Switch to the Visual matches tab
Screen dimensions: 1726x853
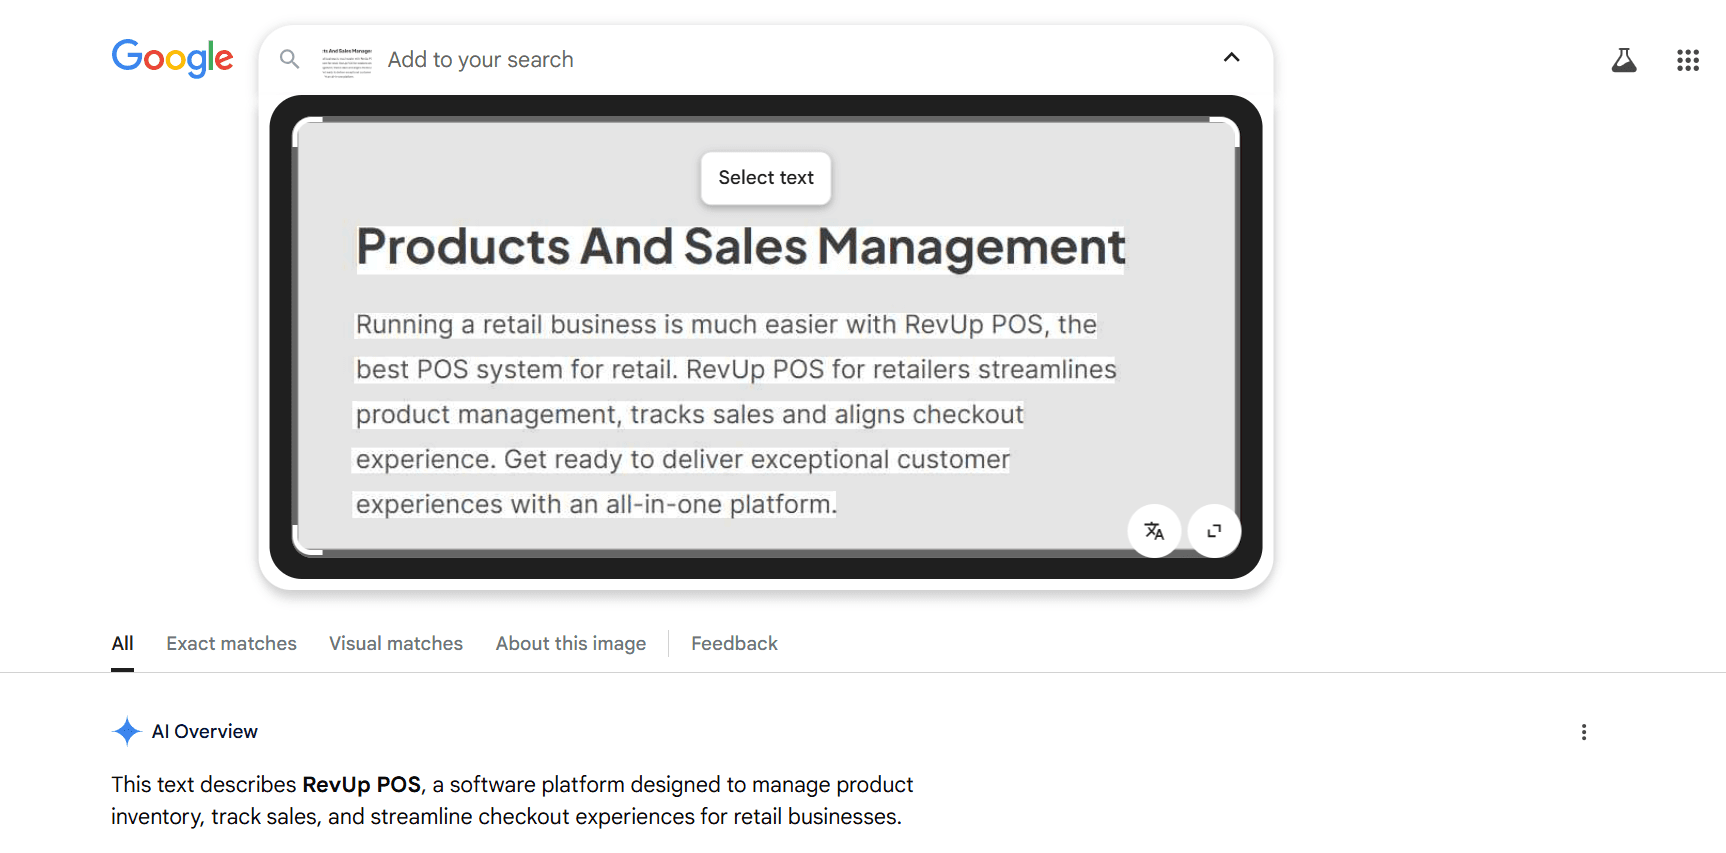[396, 644]
